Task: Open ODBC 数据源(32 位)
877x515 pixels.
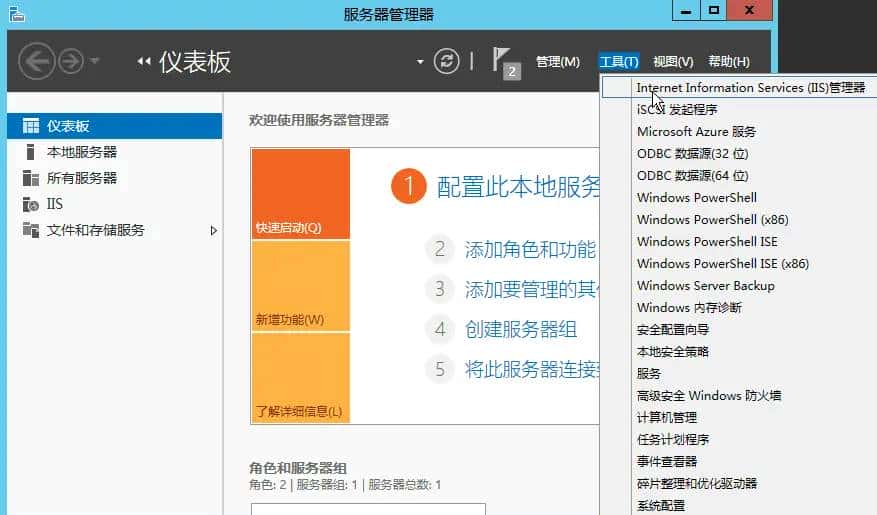Action: (692, 154)
